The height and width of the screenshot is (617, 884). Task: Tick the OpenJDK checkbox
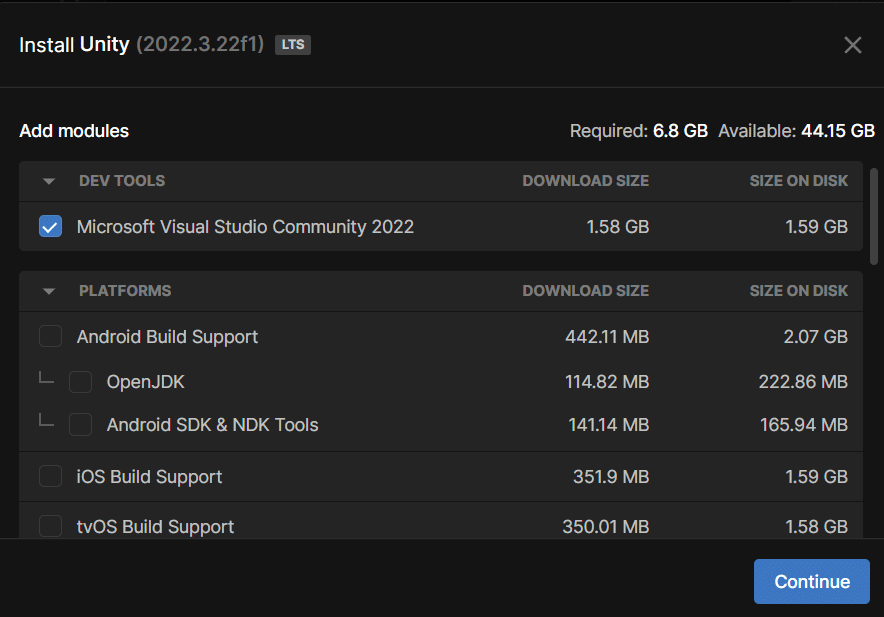click(80, 382)
